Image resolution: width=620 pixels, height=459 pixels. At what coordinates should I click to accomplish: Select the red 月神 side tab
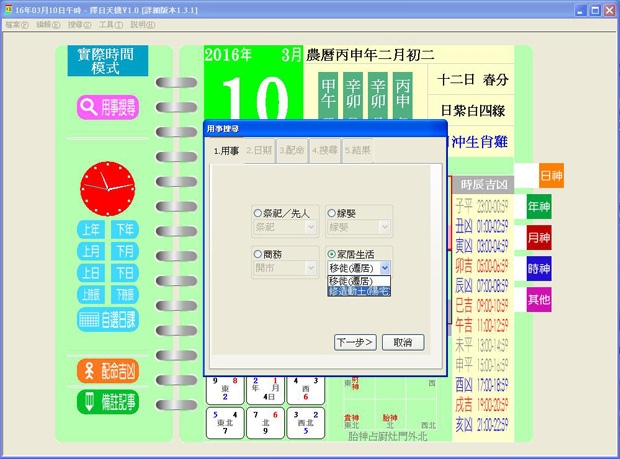pyautogui.click(x=539, y=238)
